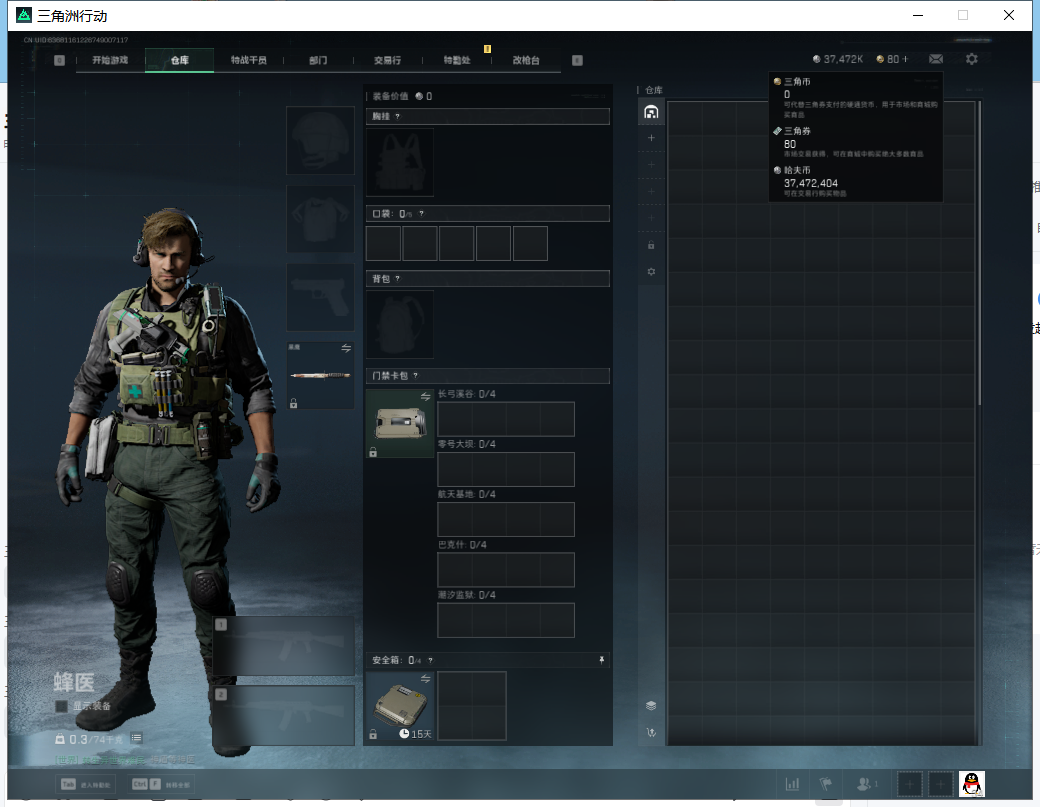Viewport: 1040px width, 807px height.
Task: Select the key card case item
Action: 400,423
